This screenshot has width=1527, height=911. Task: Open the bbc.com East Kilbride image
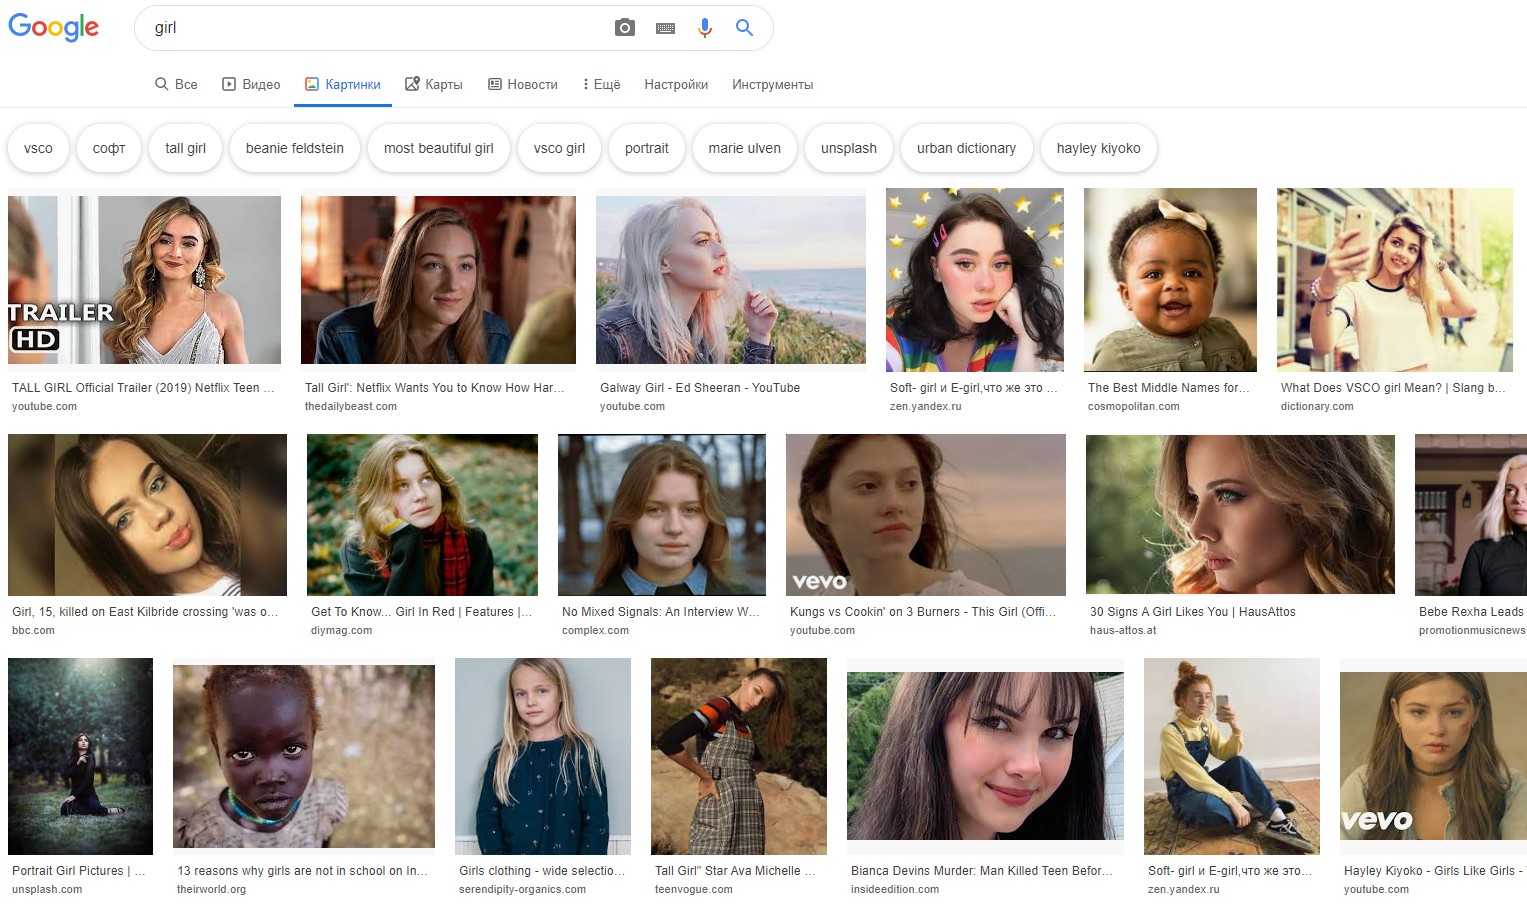click(147, 515)
